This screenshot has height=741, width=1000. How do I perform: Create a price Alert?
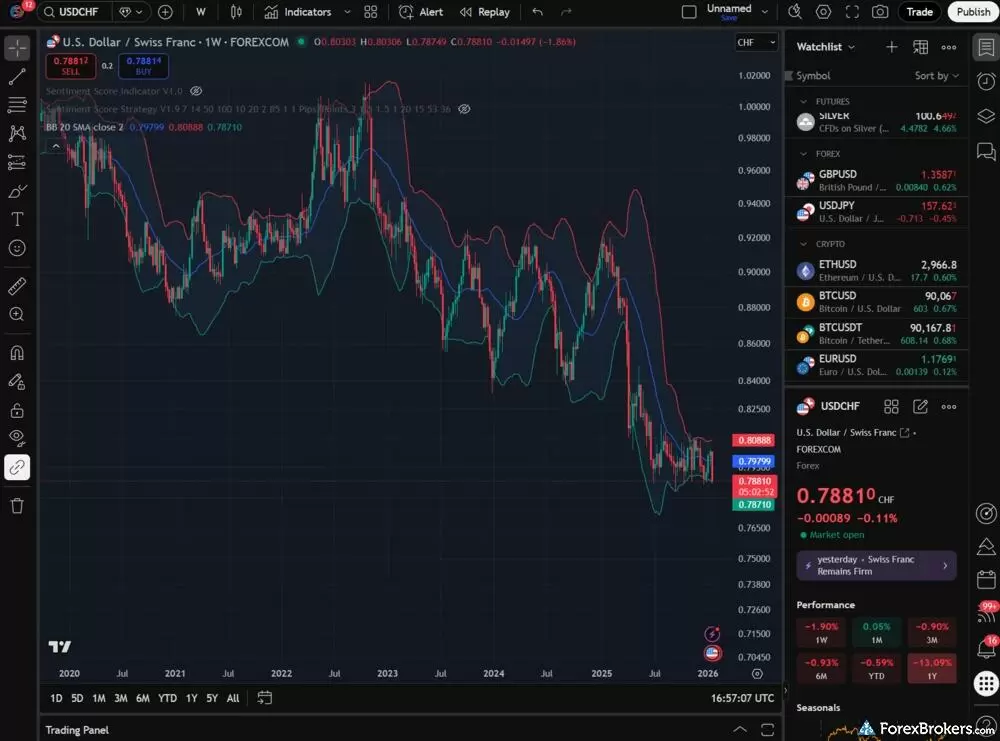pos(420,12)
